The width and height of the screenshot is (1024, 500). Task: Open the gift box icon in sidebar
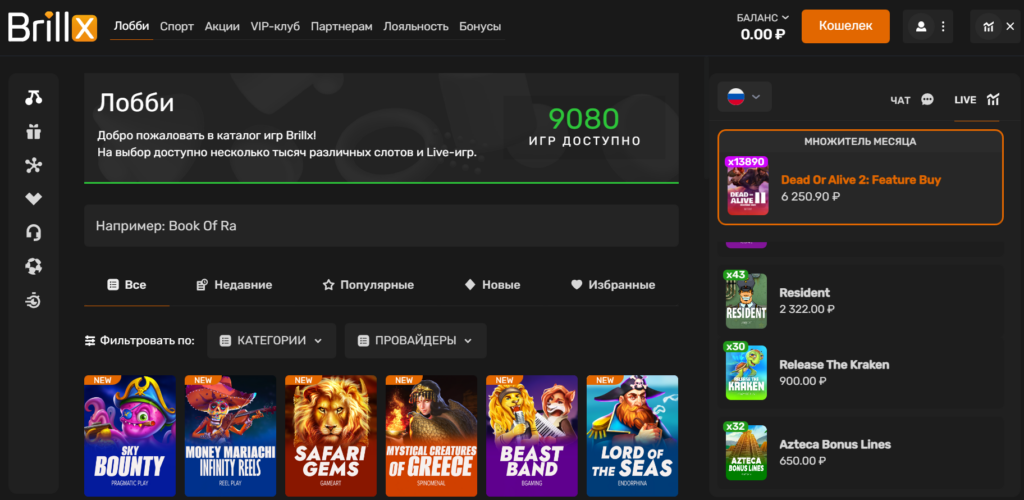click(x=33, y=133)
